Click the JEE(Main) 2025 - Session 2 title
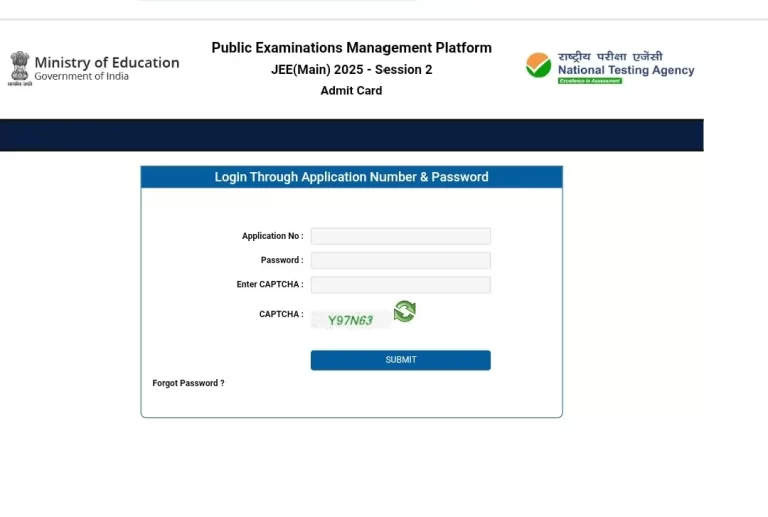Screen dimensions: 768x517 tap(351, 70)
